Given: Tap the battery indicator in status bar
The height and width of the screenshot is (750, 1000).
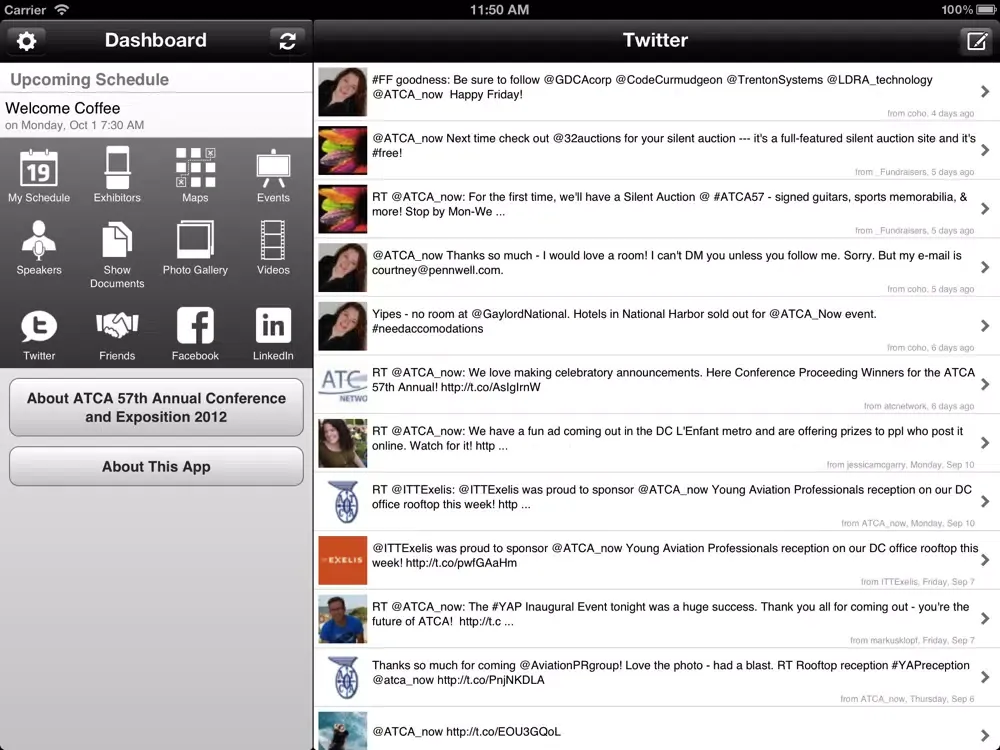Looking at the screenshot, I should tap(985, 10).
